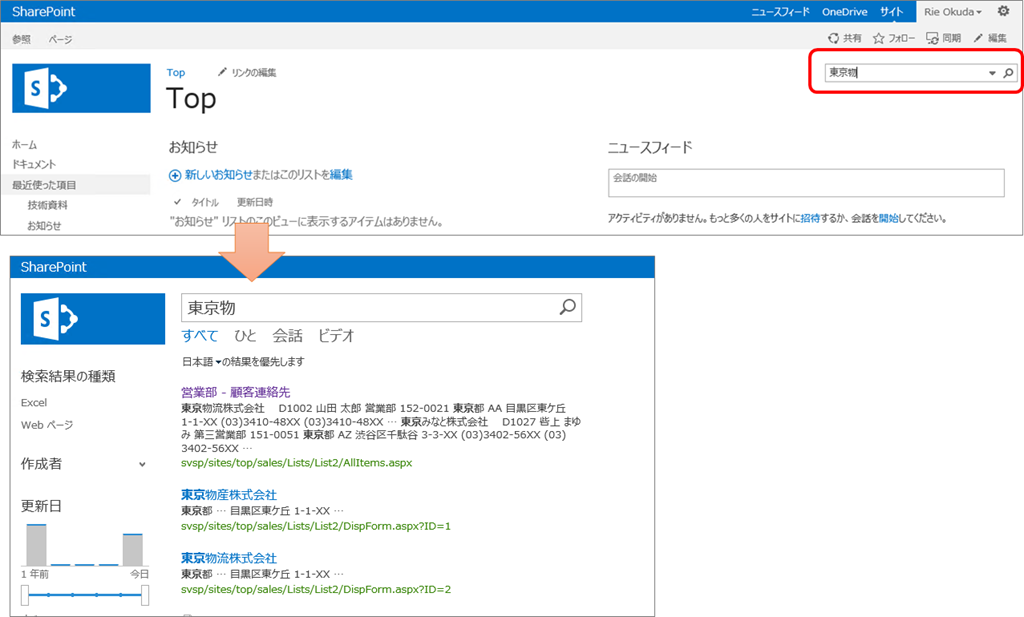
Task: Click 最近使った項目 in left navigation
Action: (44, 185)
